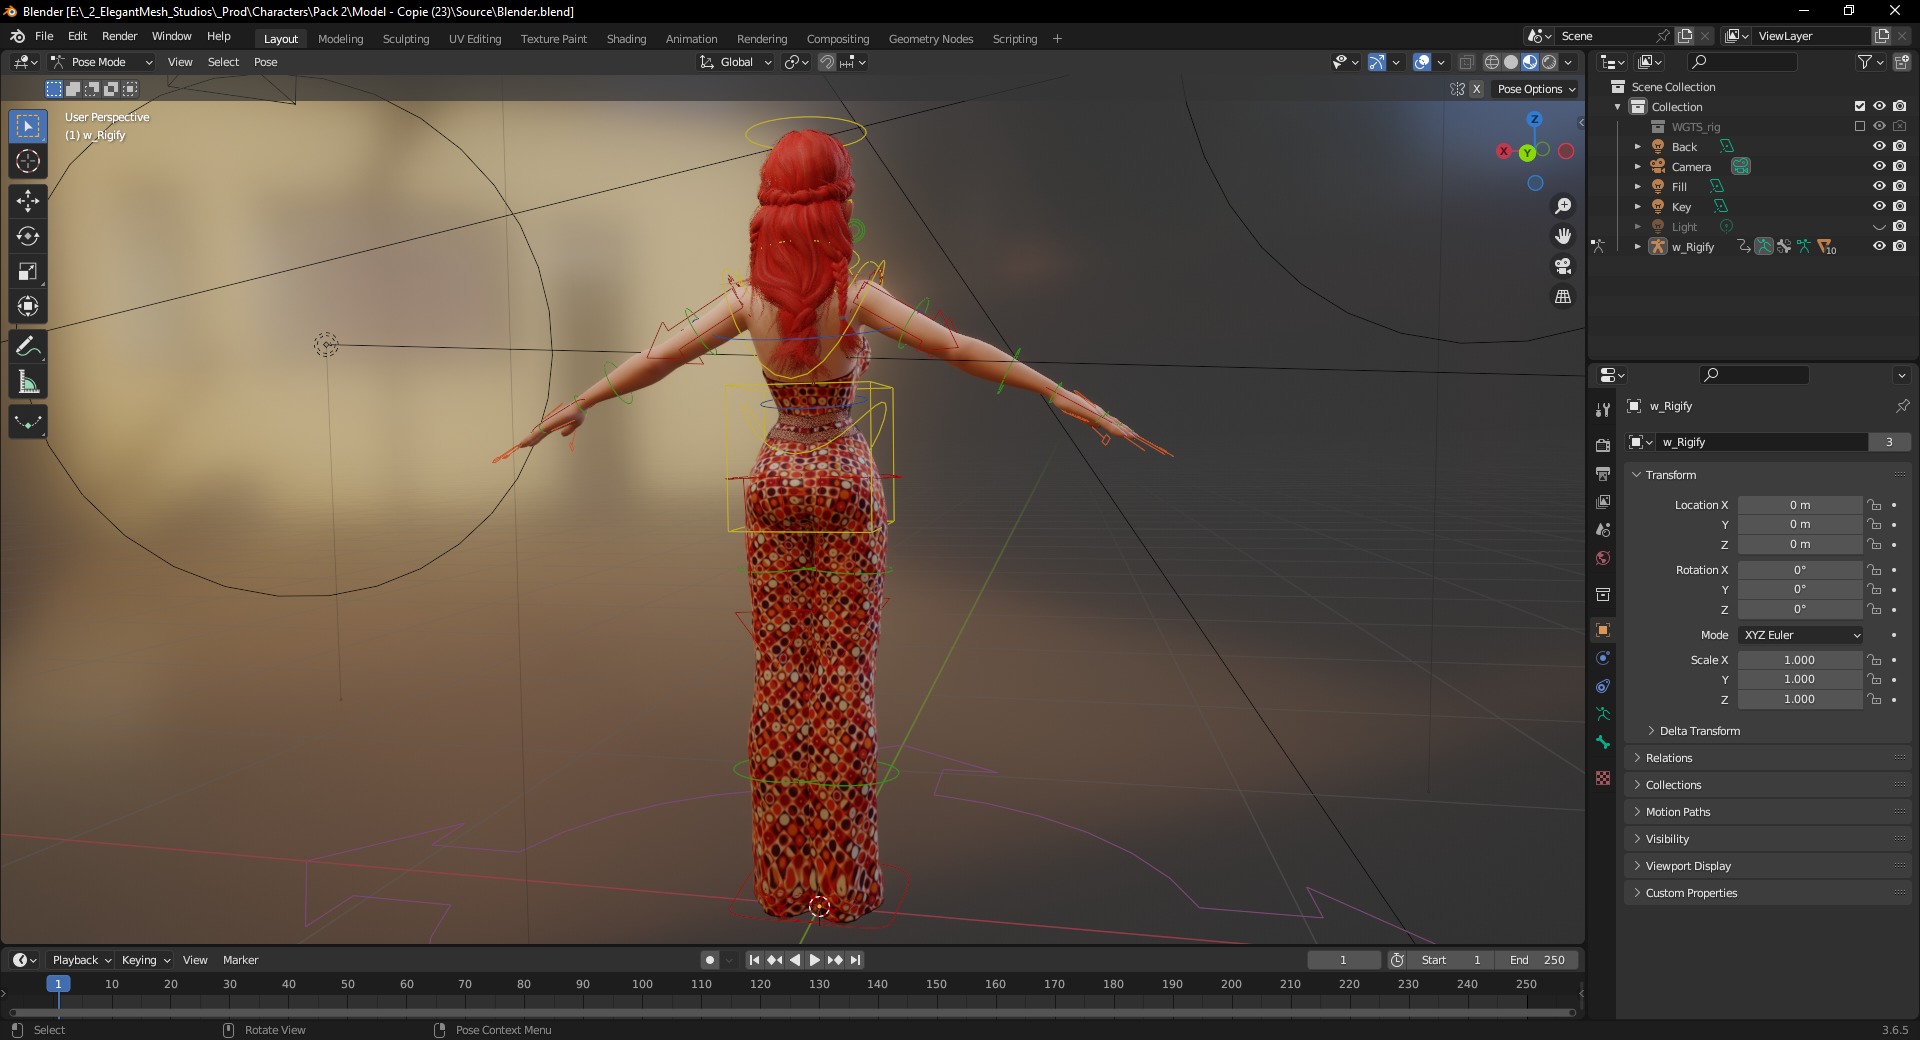Image resolution: width=1920 pixels, height=1040 pixels.
Task: Switch perspective/orthographic grid icon
Action: point(1563,296)
